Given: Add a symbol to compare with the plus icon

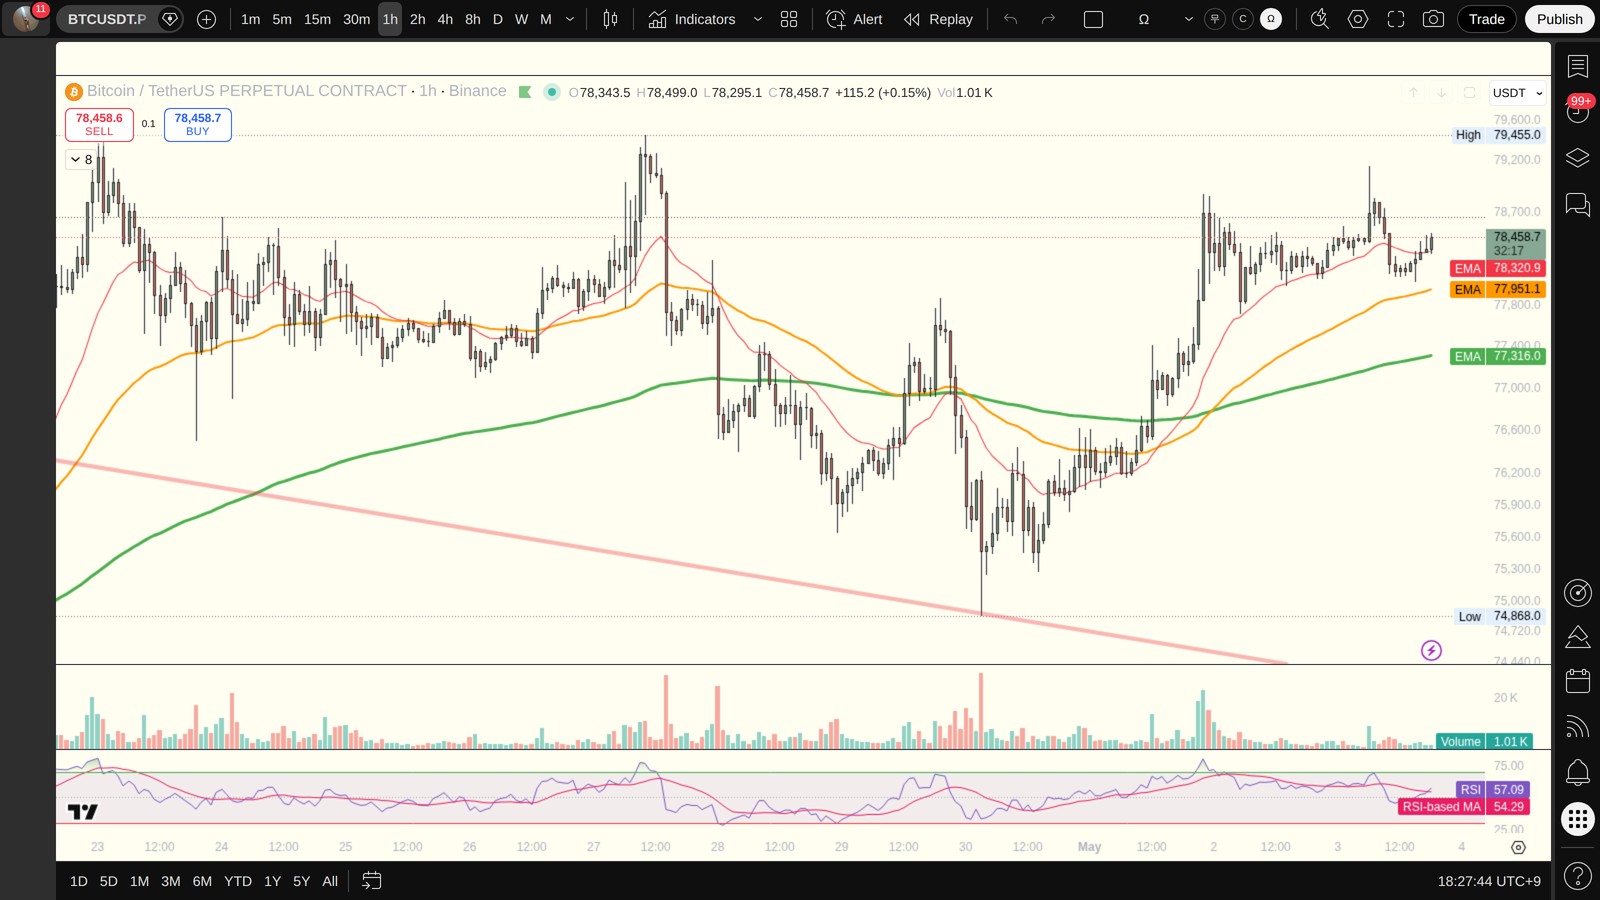Looking at the screenshot, I should click(207, 19).
